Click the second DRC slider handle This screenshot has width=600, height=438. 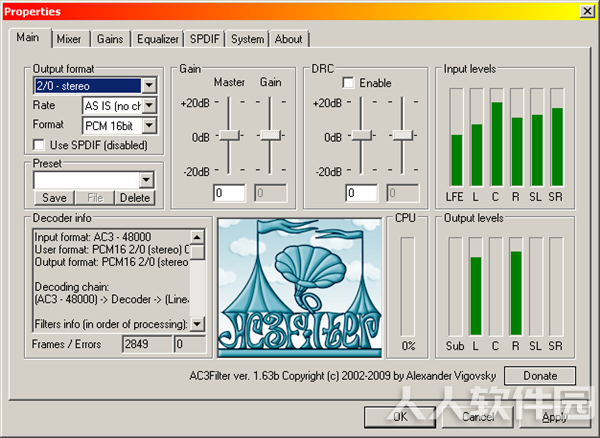tap(403, 135)
